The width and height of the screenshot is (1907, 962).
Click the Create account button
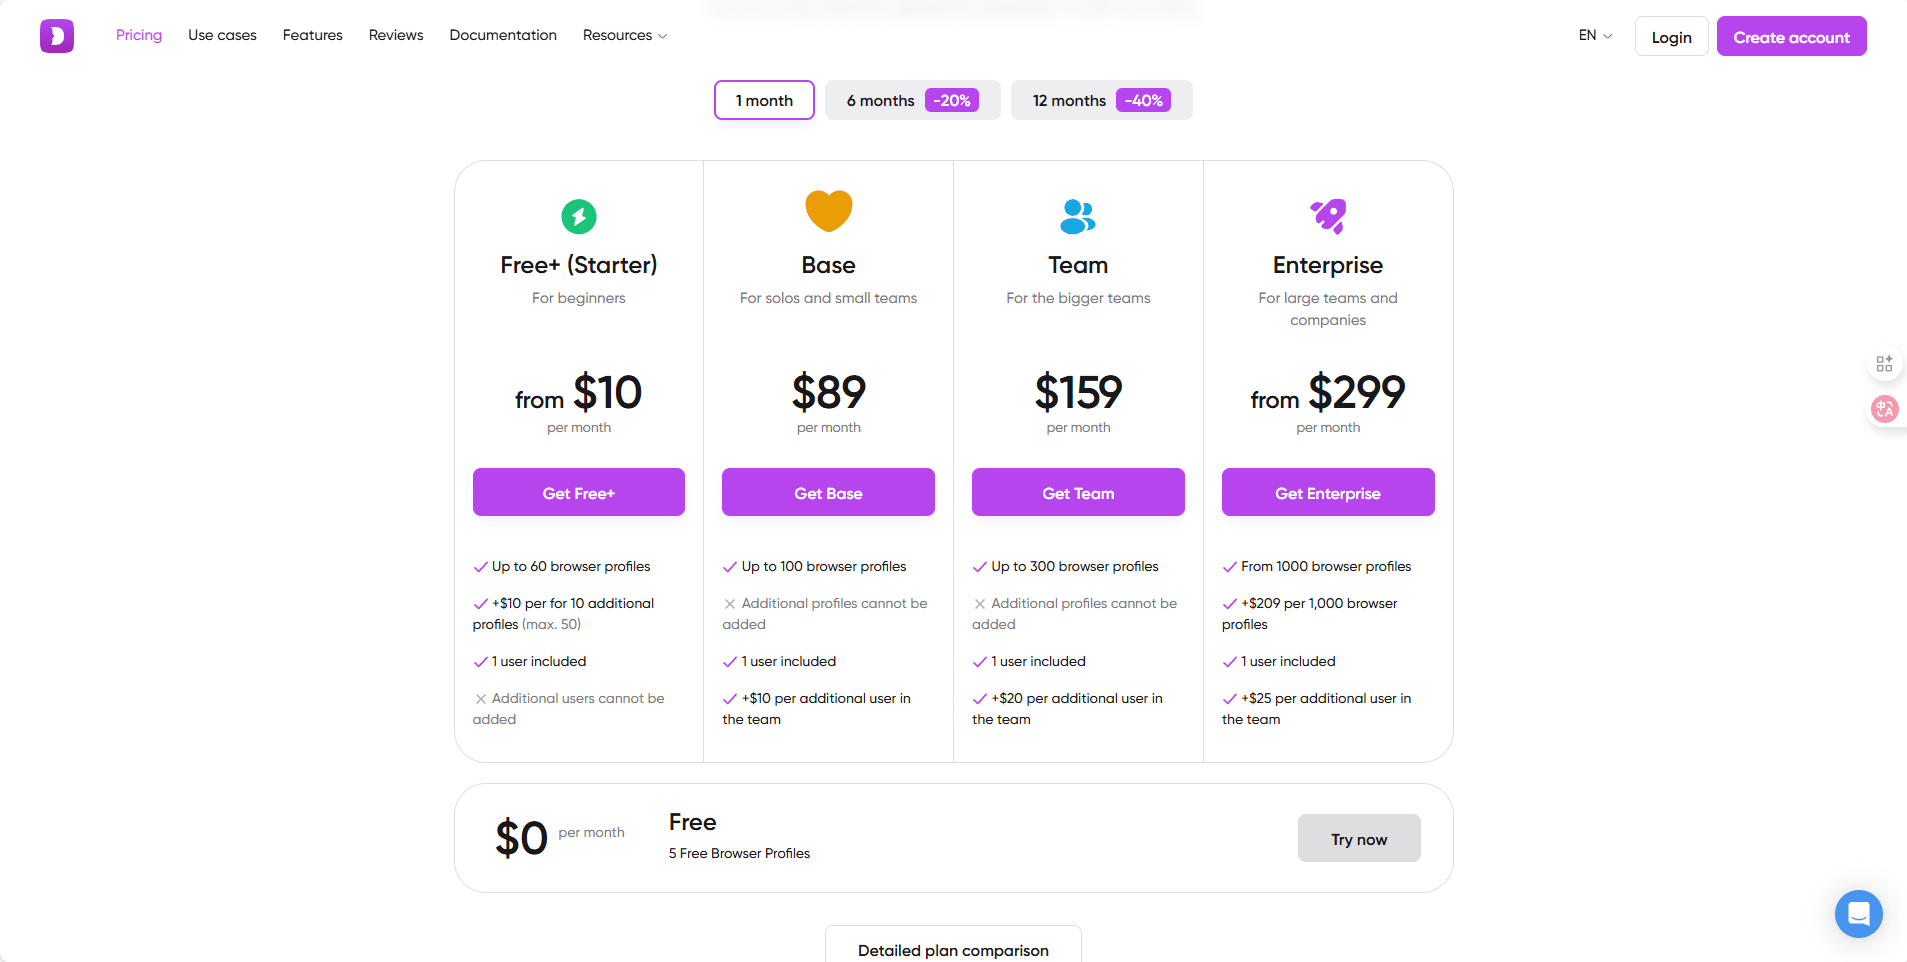point(1790,36)
